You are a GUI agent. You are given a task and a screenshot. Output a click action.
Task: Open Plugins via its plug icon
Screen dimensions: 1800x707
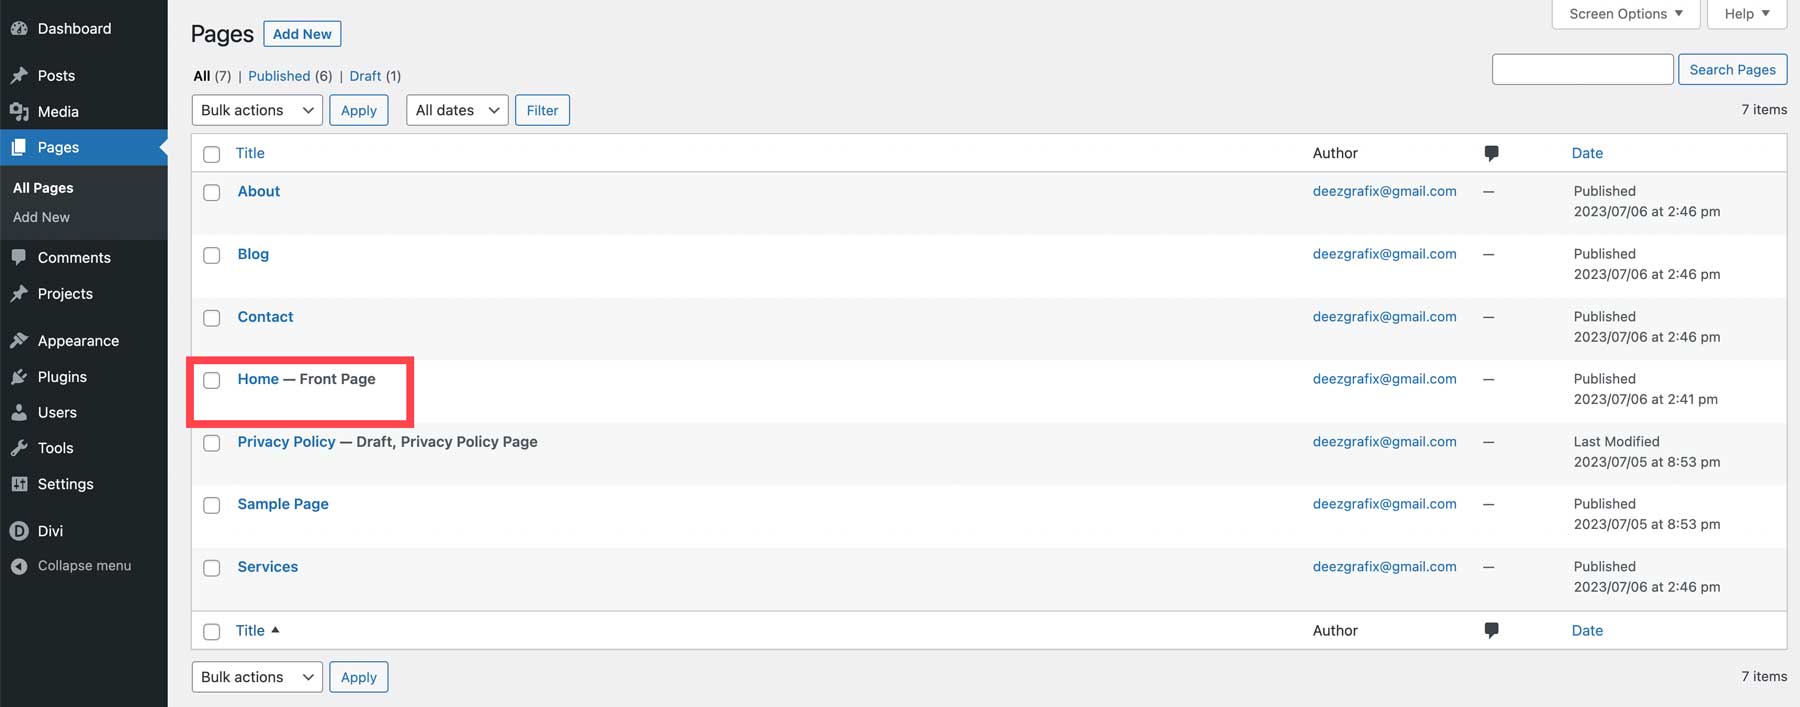tap(19, 377)
